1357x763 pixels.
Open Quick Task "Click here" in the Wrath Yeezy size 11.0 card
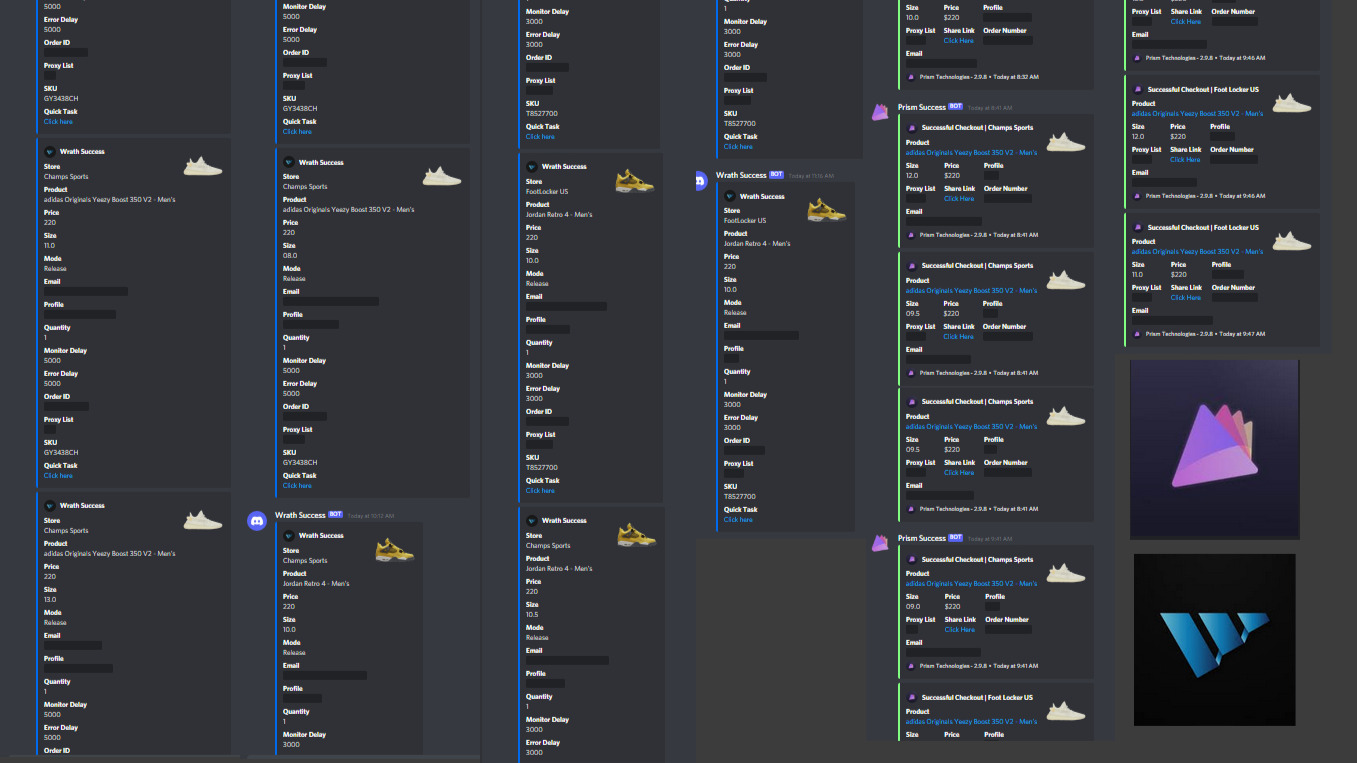click(x=58, y=475)
